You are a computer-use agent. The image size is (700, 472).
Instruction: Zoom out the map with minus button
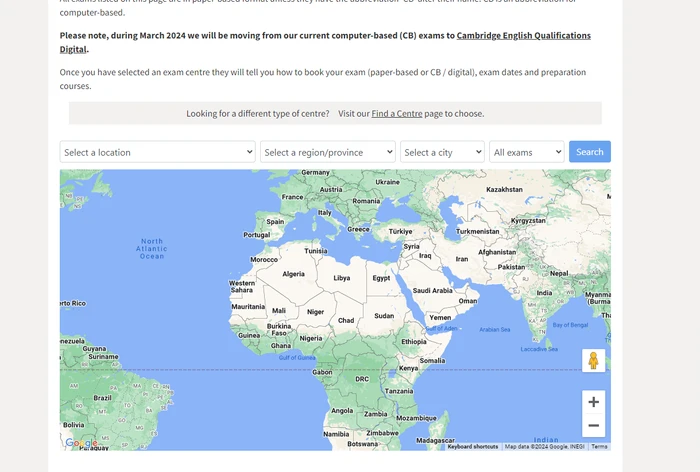coord(593,426)
